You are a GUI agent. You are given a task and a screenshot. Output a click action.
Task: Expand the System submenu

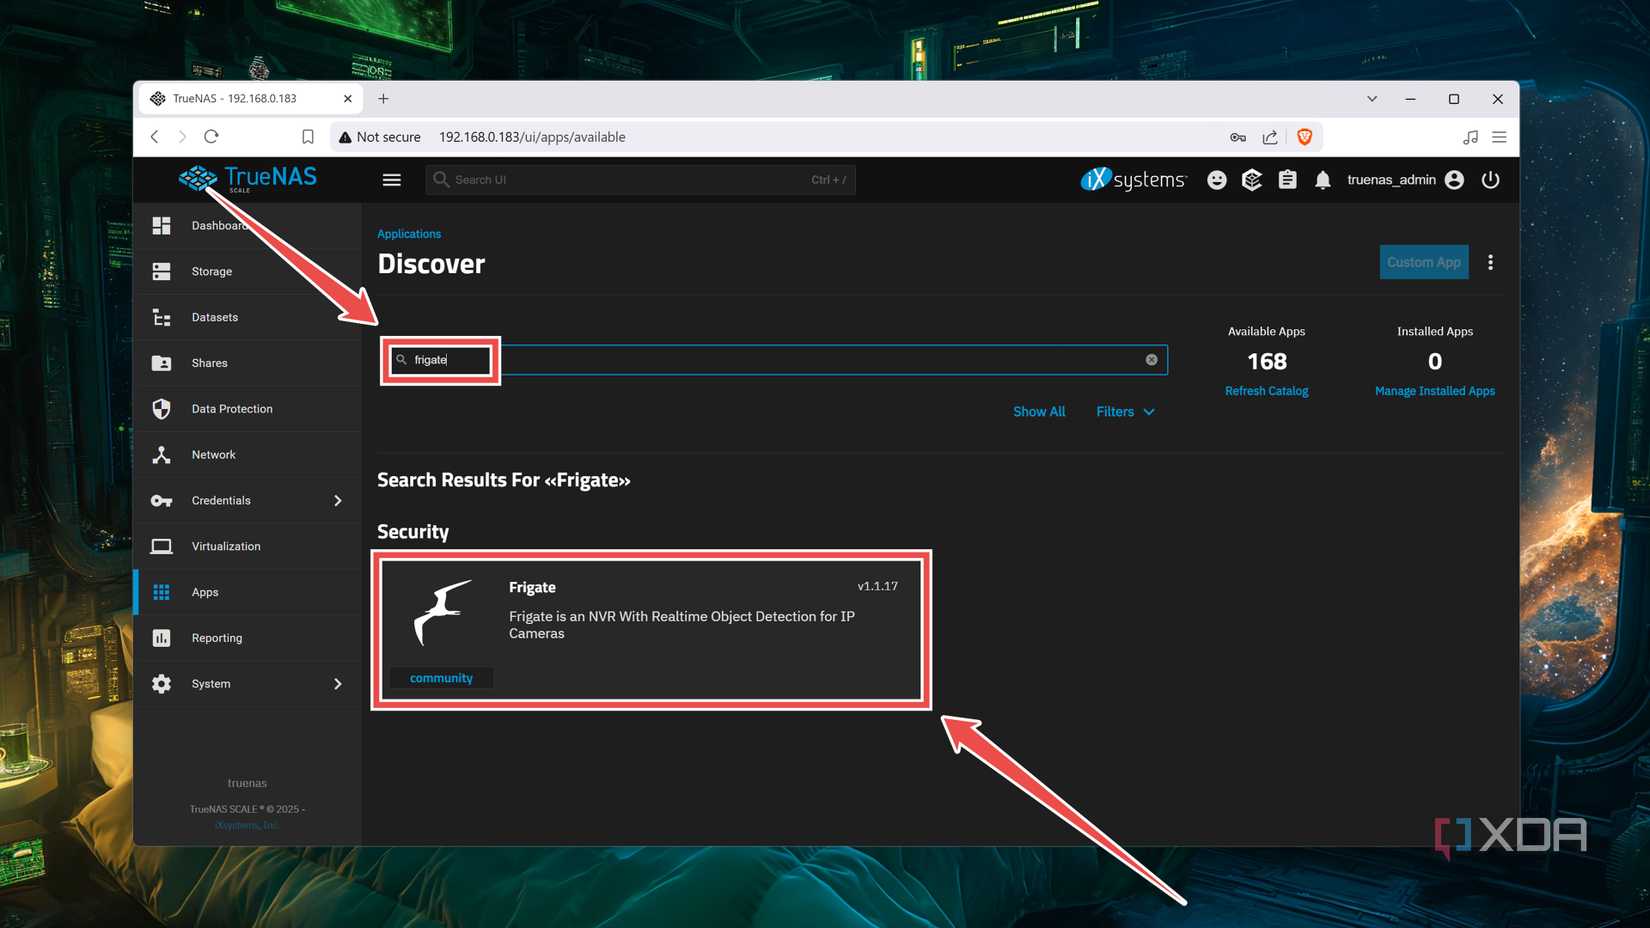[338, 684]
